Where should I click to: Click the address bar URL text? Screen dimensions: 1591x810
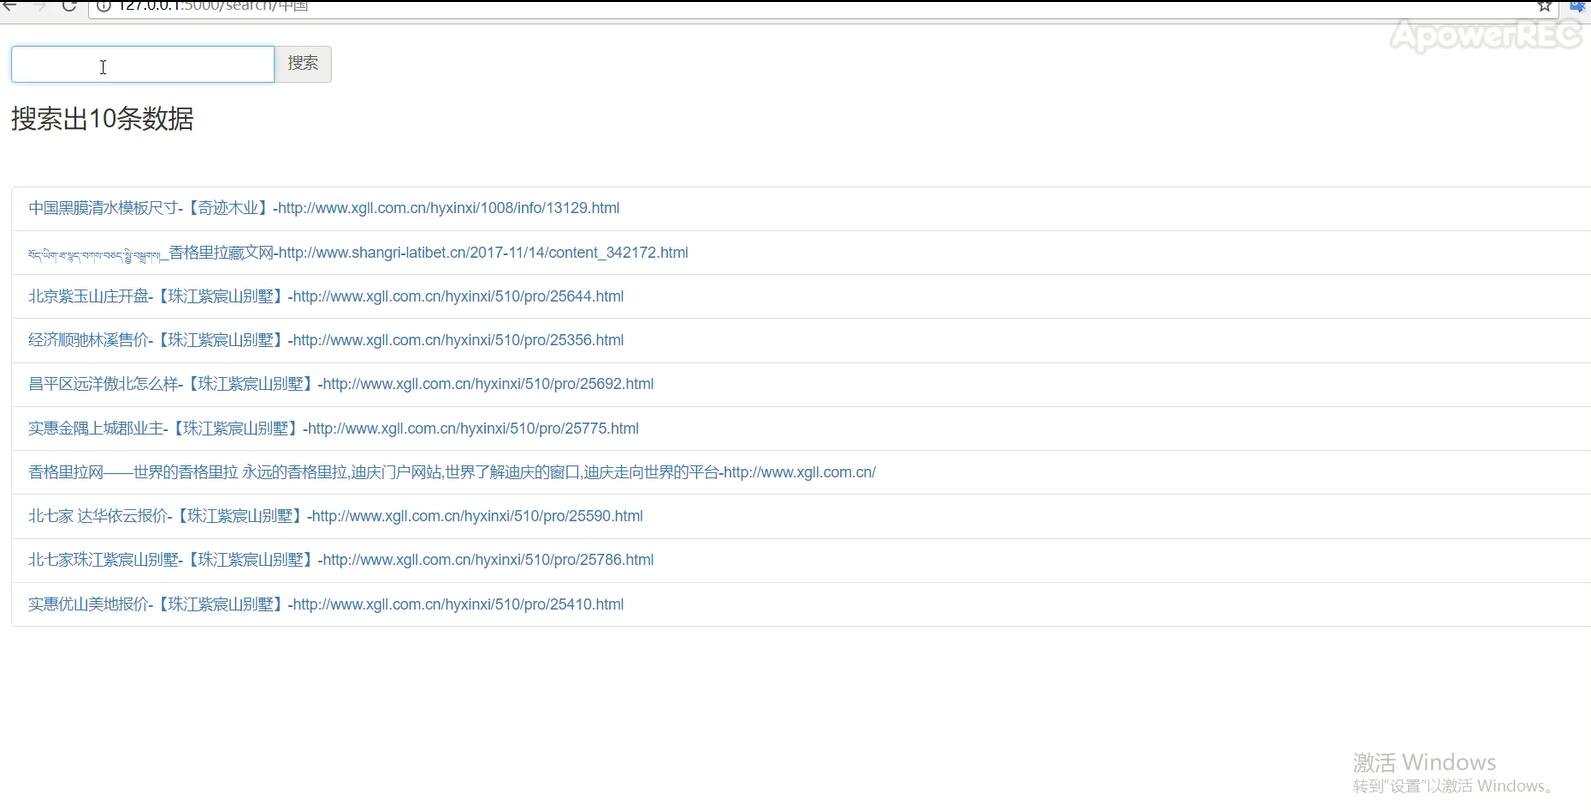(213, 5)
